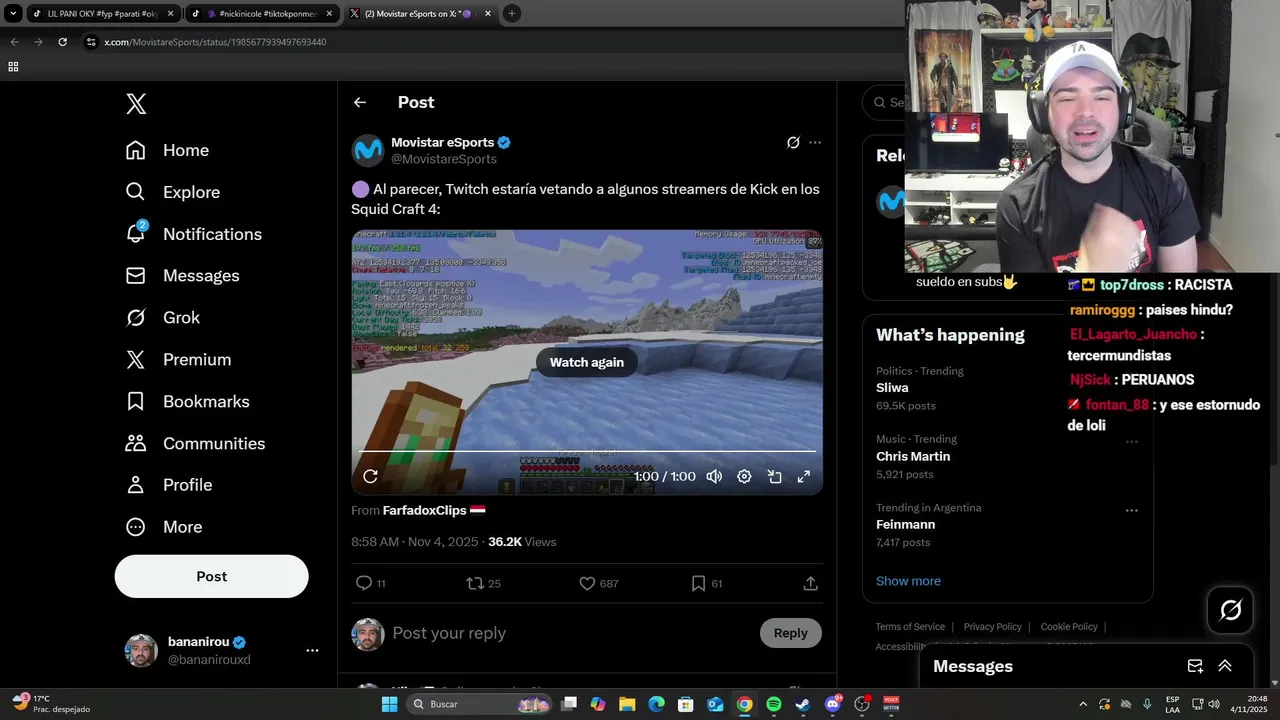Click the reply icon with 11 replies

pyautogui.click(x=370, y=583)
